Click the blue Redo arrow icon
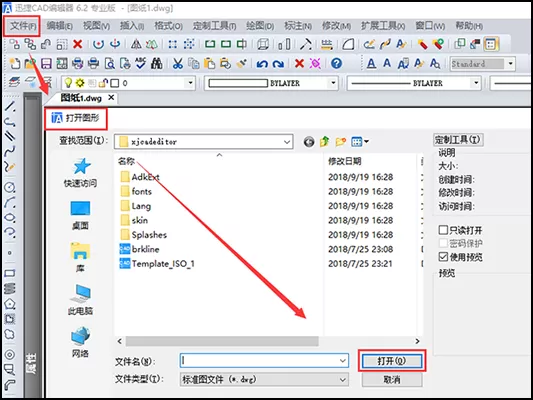 point(278,64)
